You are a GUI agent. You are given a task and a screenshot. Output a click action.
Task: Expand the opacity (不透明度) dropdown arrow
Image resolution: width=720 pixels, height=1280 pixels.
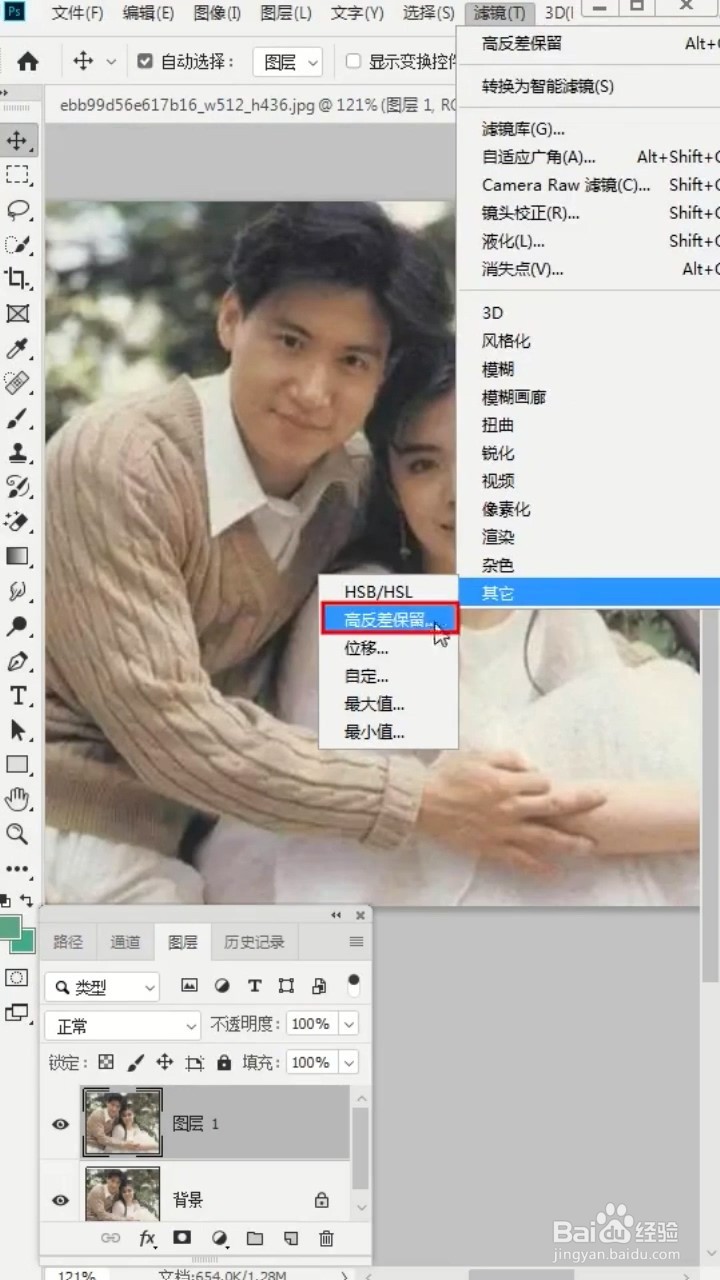click(x=348, y=1024)
